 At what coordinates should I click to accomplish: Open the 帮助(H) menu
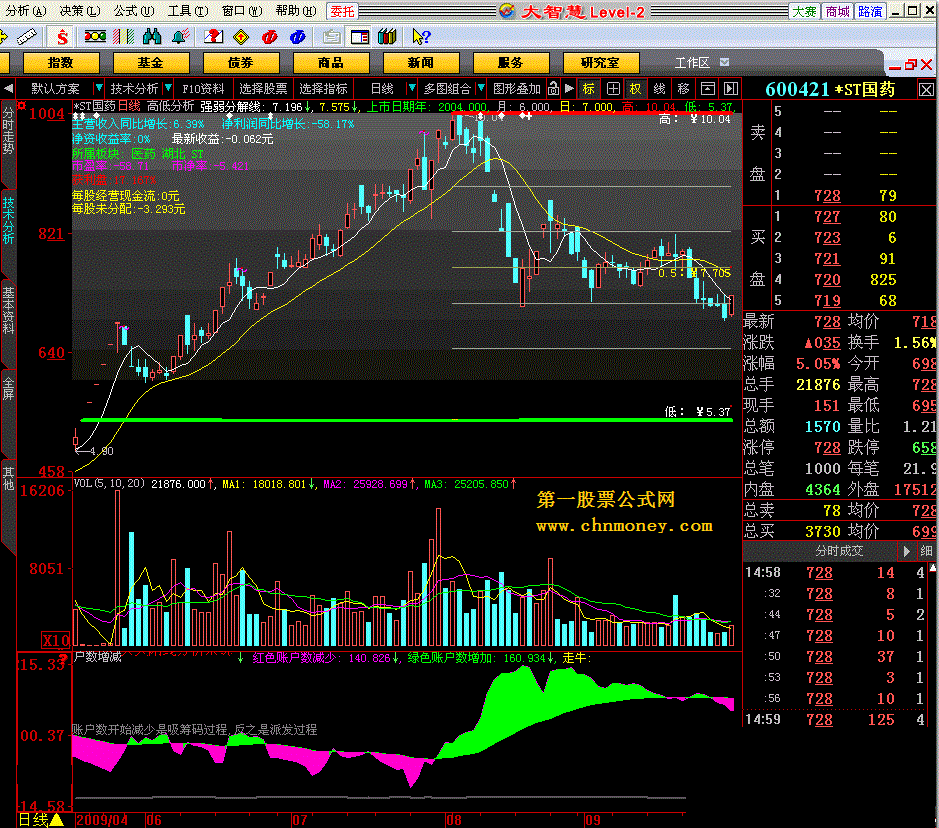(295, 11)
